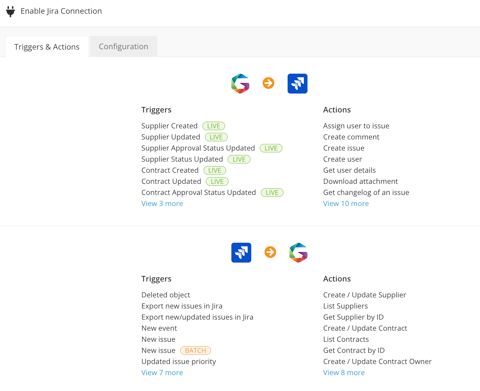Click LIVE badge beside Supplier Status Updated
Viewport: 480px width, 391px height.
coord(239,159)
